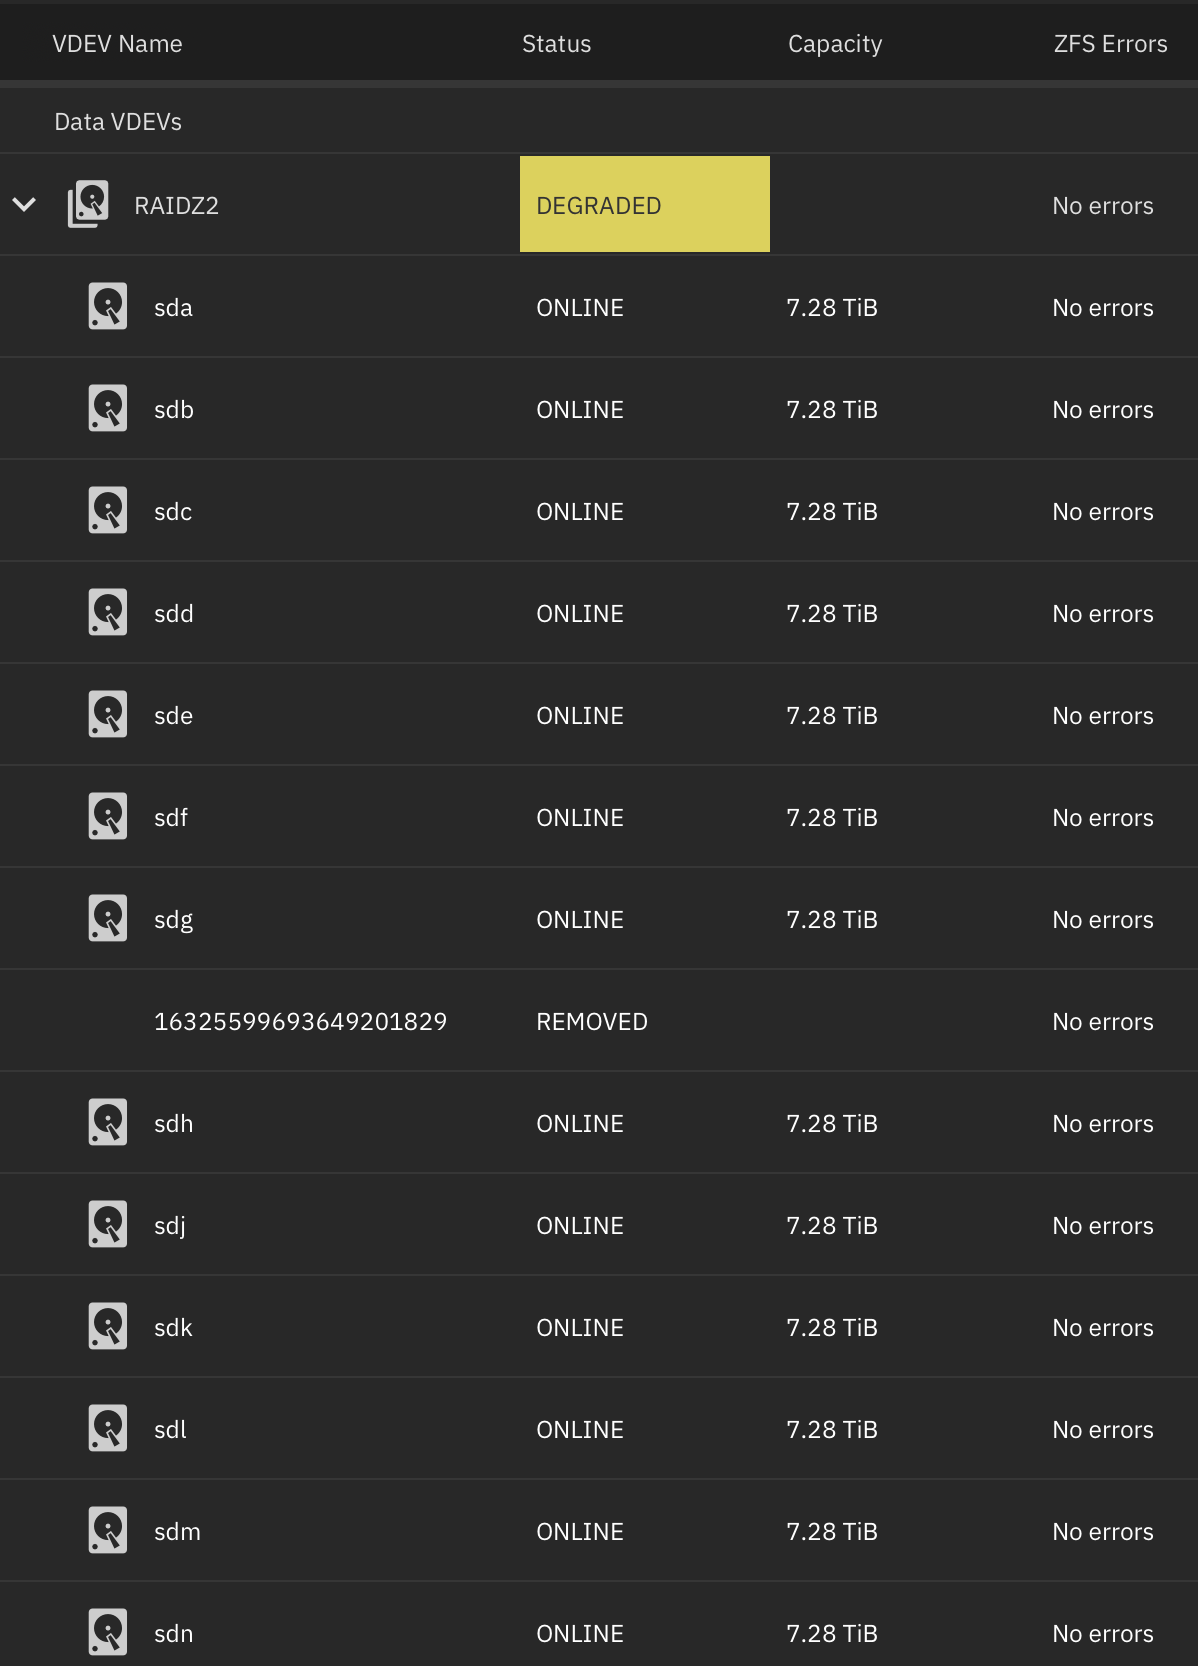
Task: Click the sdf disk icon
Action: 108,817
